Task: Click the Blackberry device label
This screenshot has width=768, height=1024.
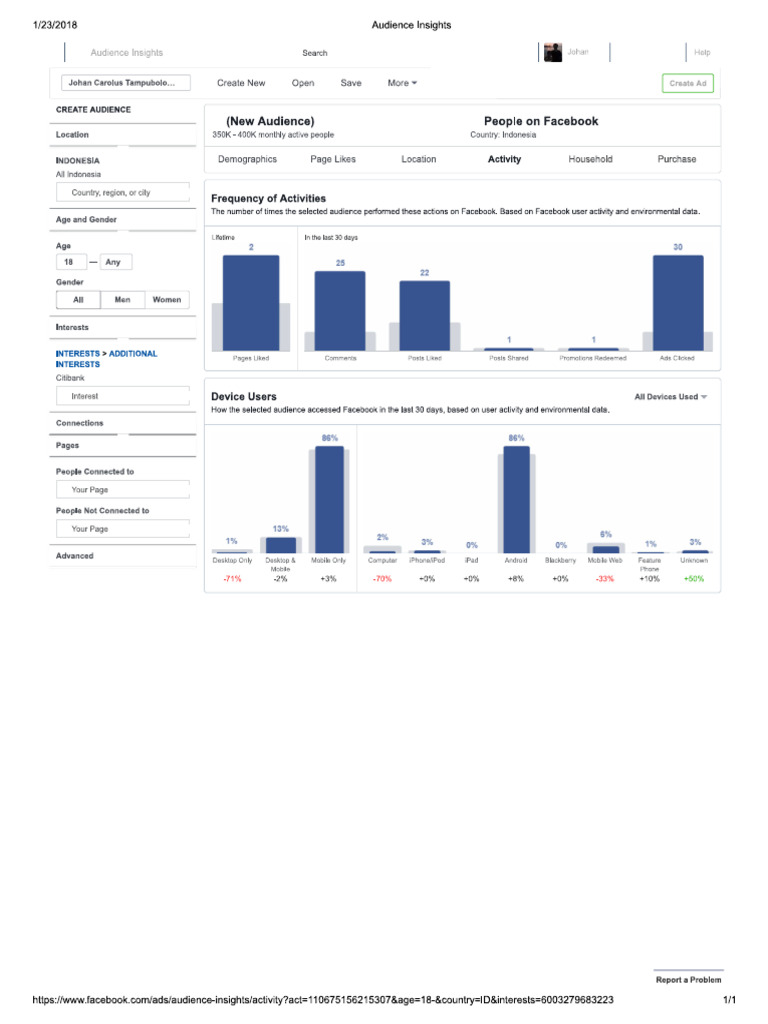Action: [560, 560]
